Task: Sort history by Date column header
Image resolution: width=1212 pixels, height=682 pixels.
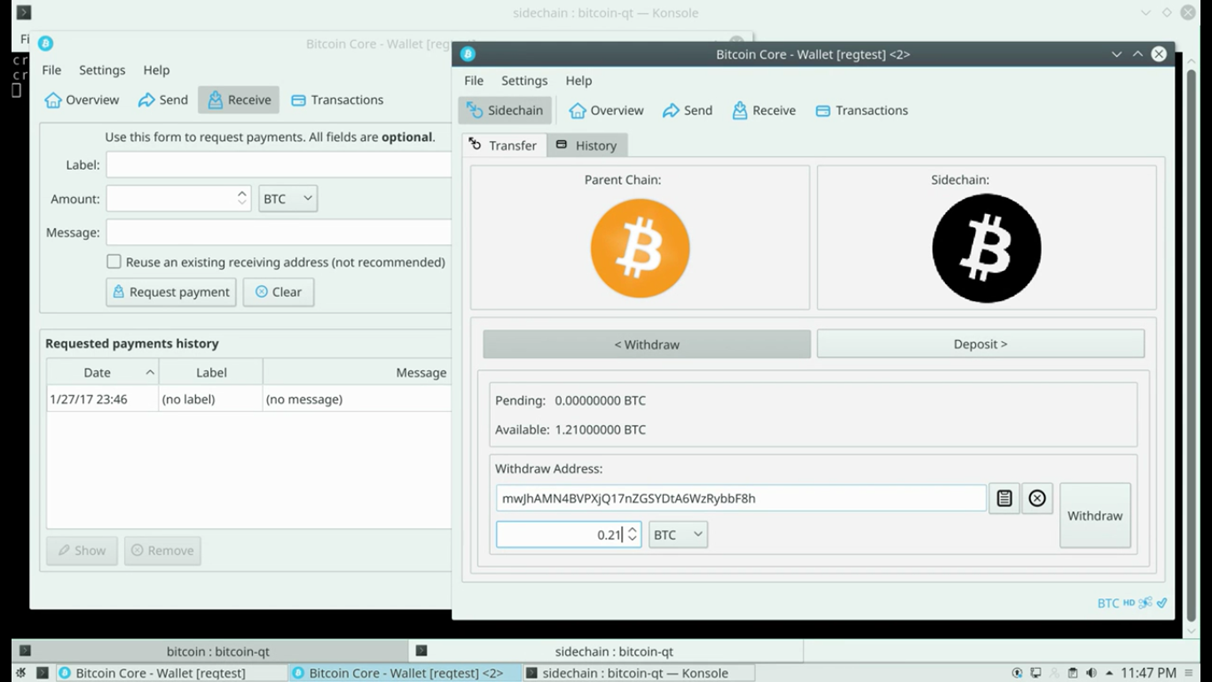Action: click(x=102, y=372)
